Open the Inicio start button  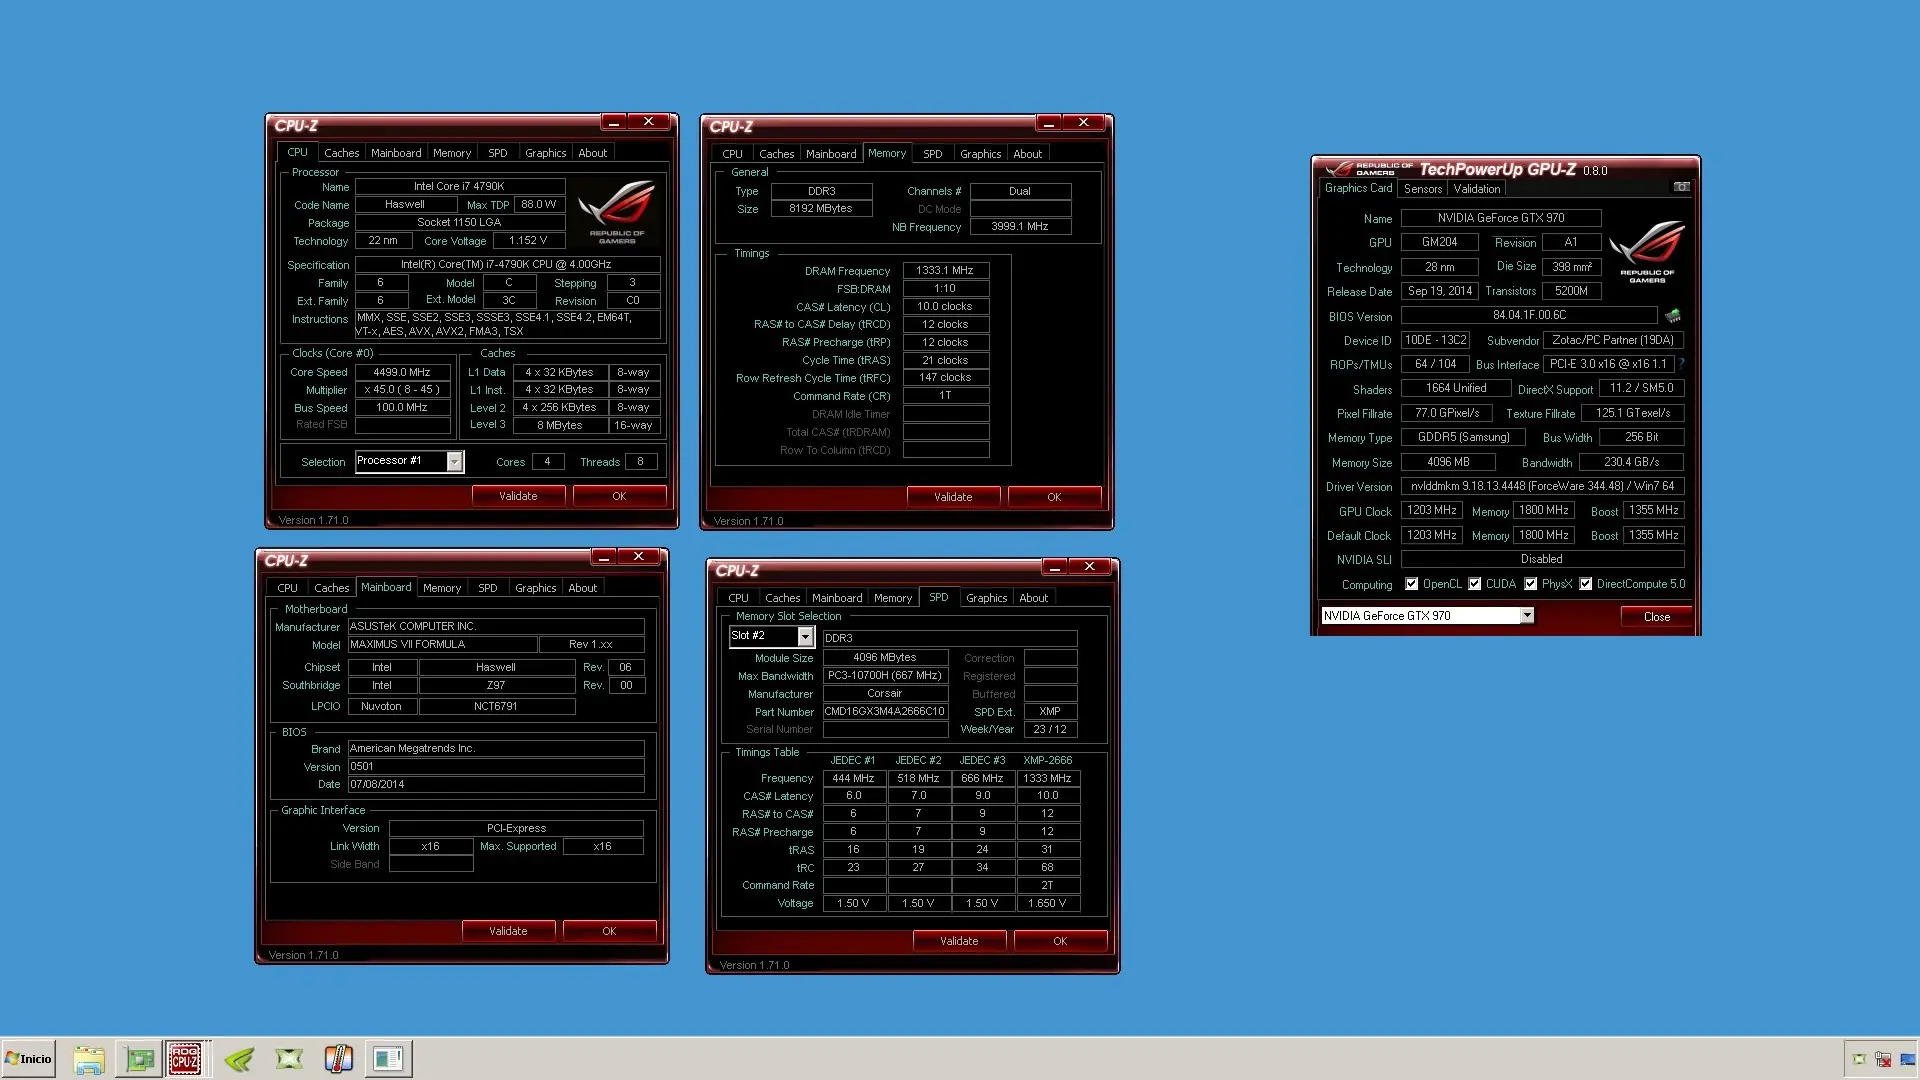tap(28, 1059)
